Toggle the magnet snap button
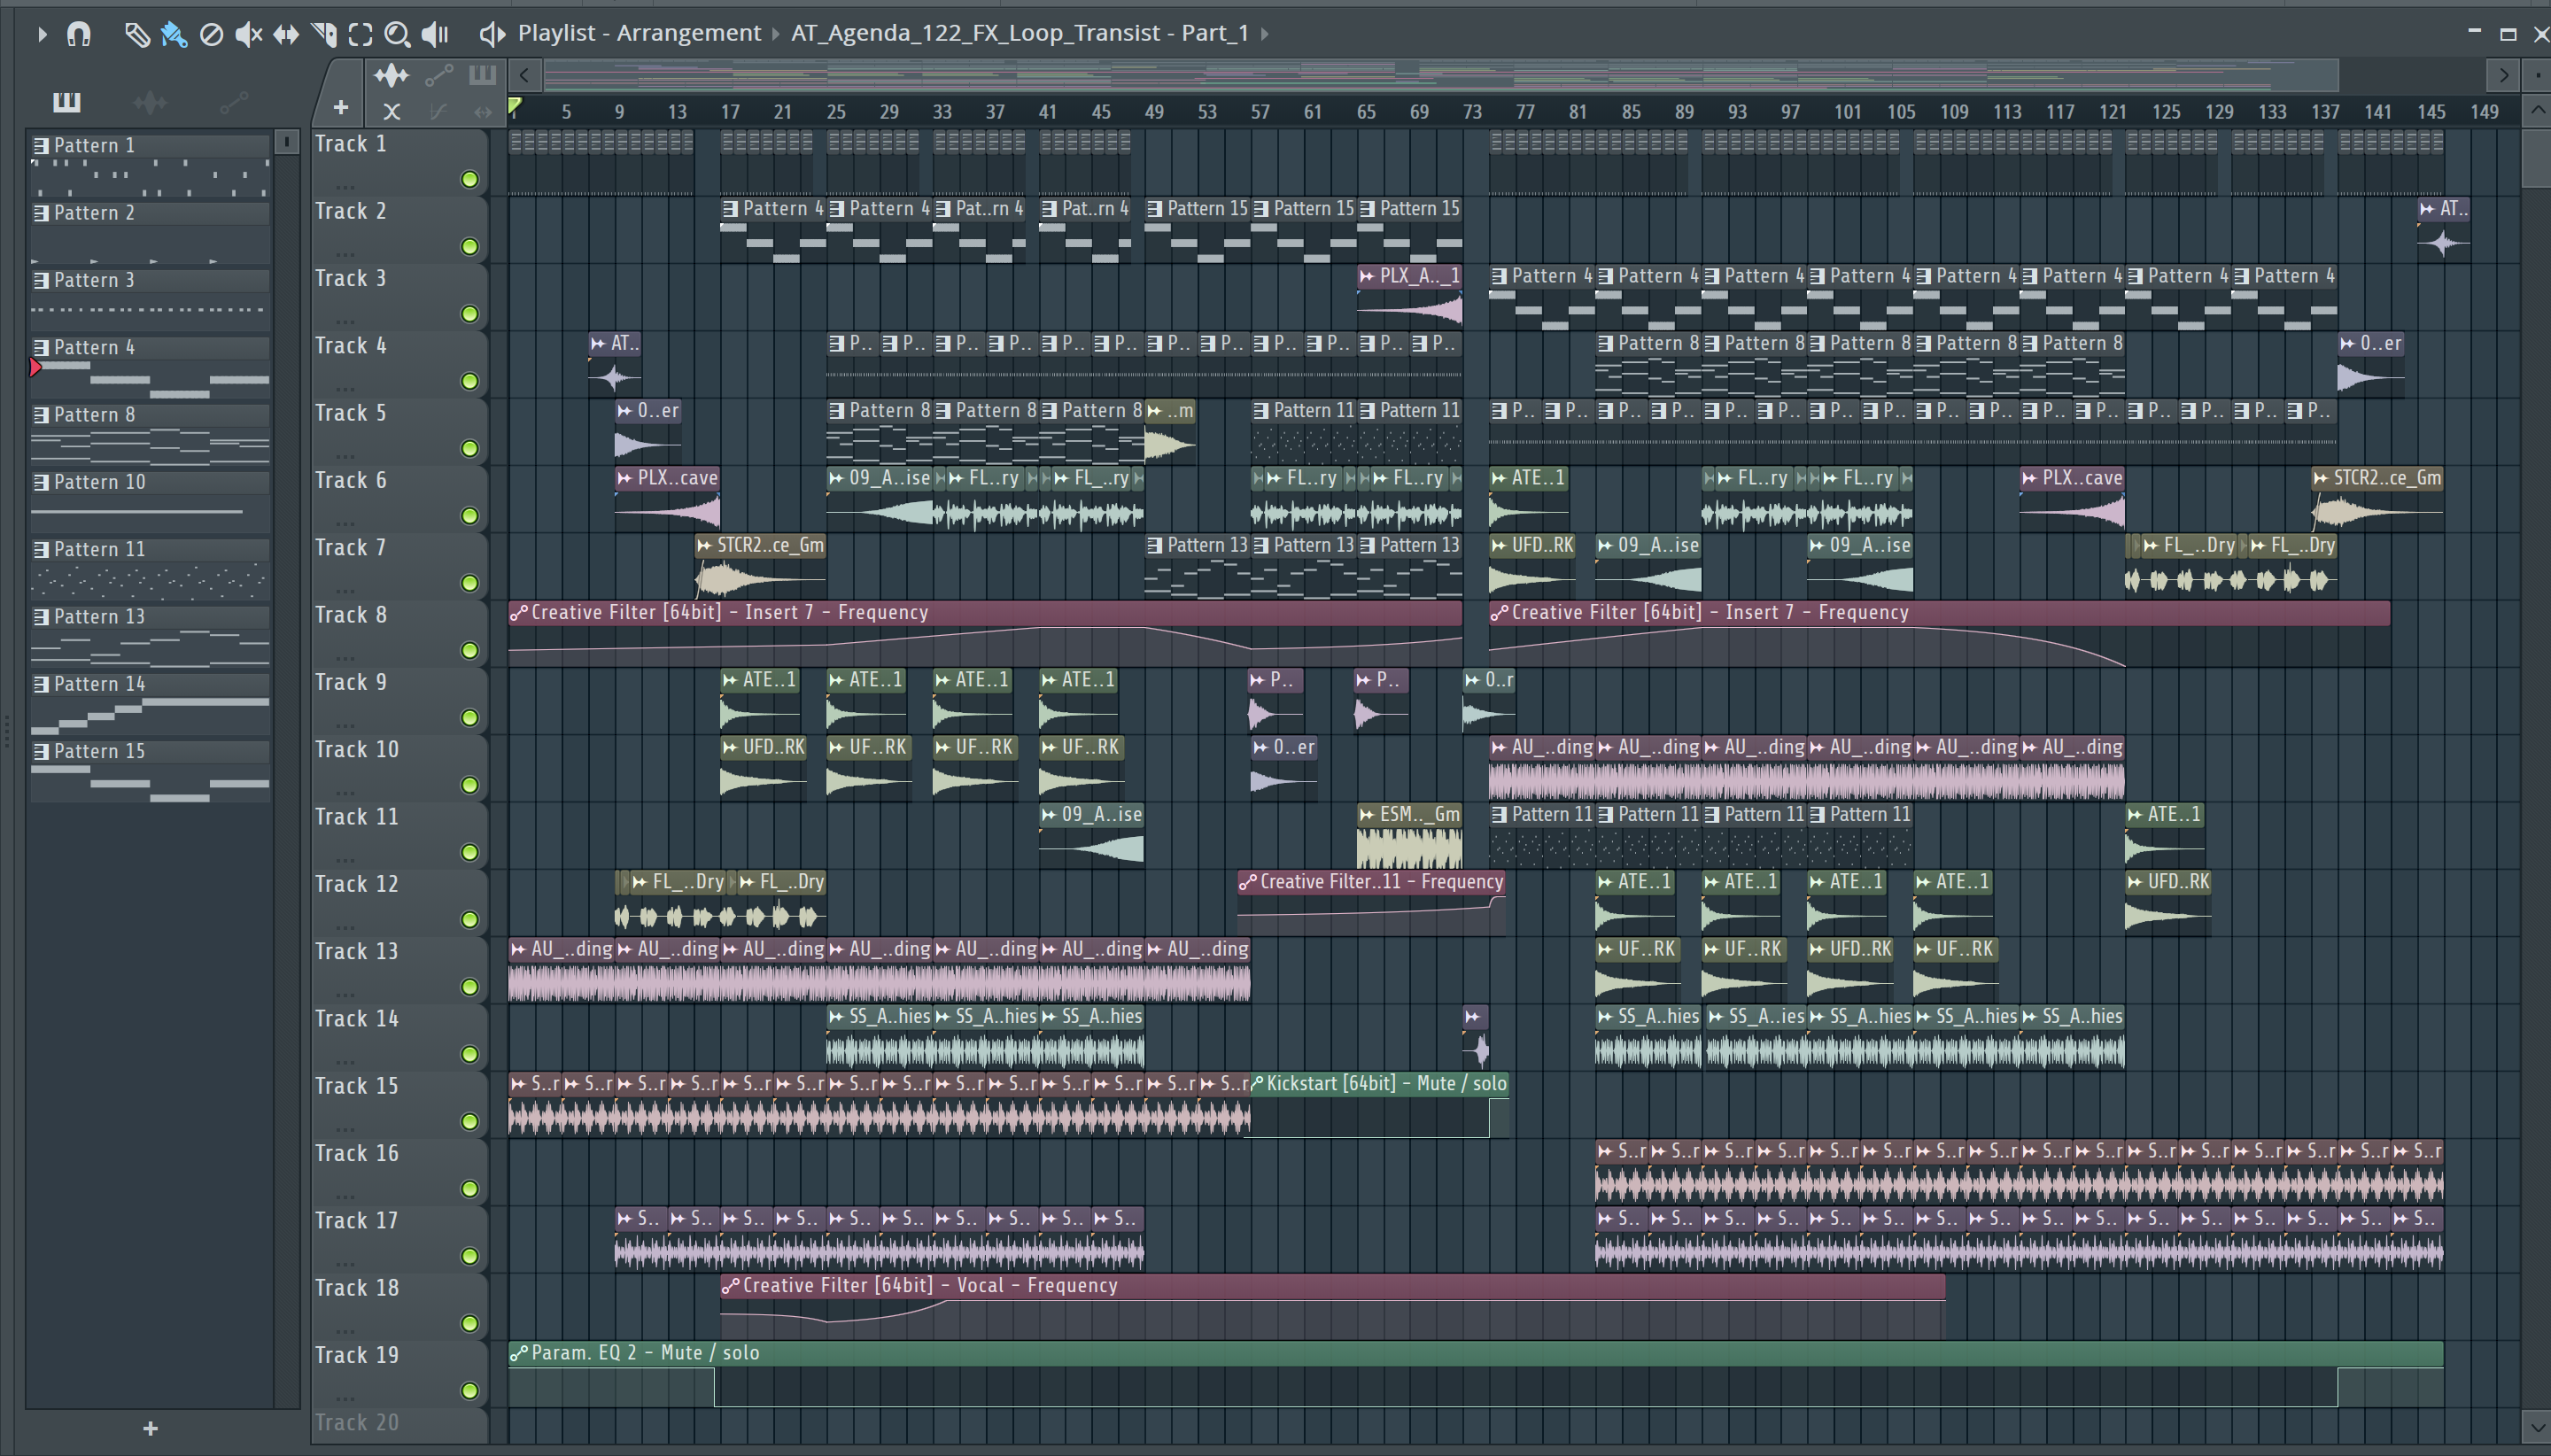The width and height of the screenshot is (2551, 1456). [79, 34]
